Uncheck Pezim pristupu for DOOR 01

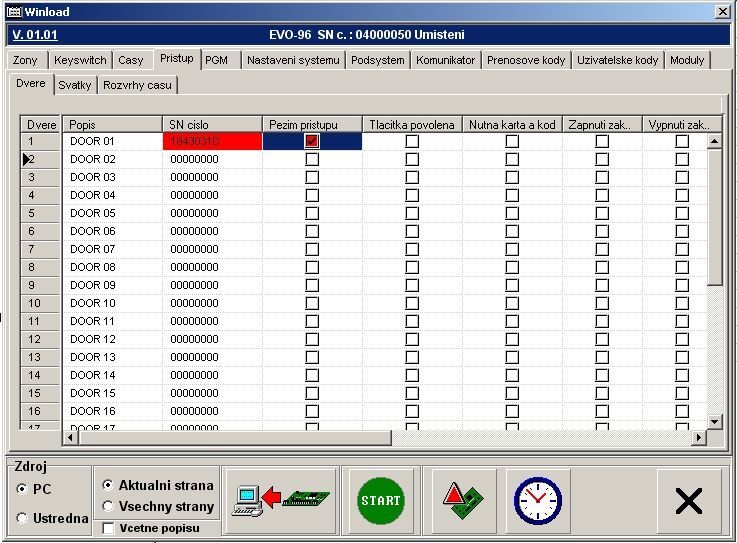coord(312,141)
